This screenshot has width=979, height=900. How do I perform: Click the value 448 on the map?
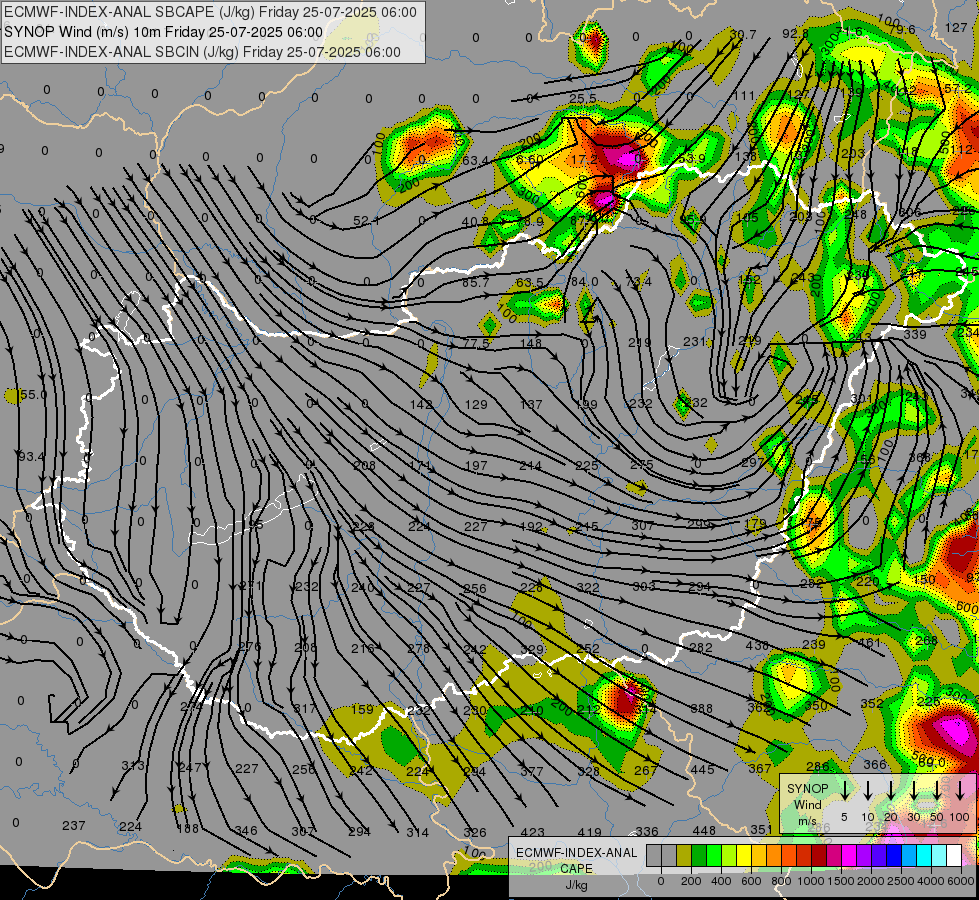(x=704, y=831)
